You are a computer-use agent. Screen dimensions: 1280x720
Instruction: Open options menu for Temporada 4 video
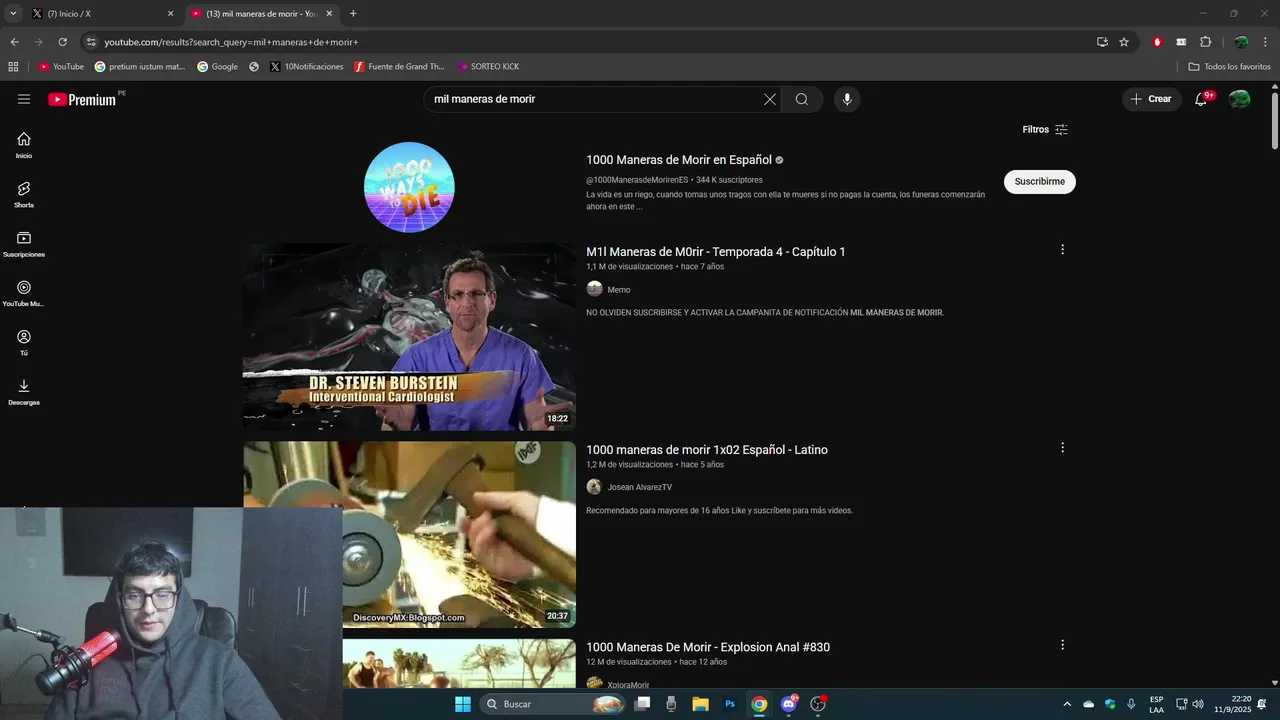(x=1062, y=250)
